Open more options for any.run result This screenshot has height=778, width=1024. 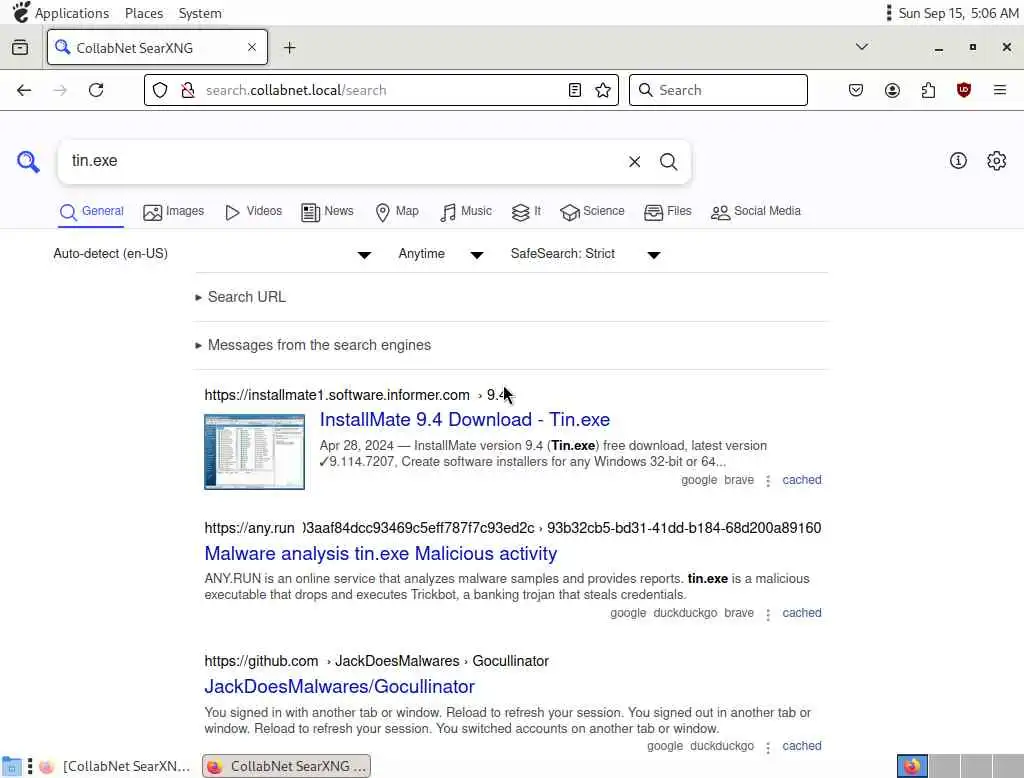click(768, 614)
